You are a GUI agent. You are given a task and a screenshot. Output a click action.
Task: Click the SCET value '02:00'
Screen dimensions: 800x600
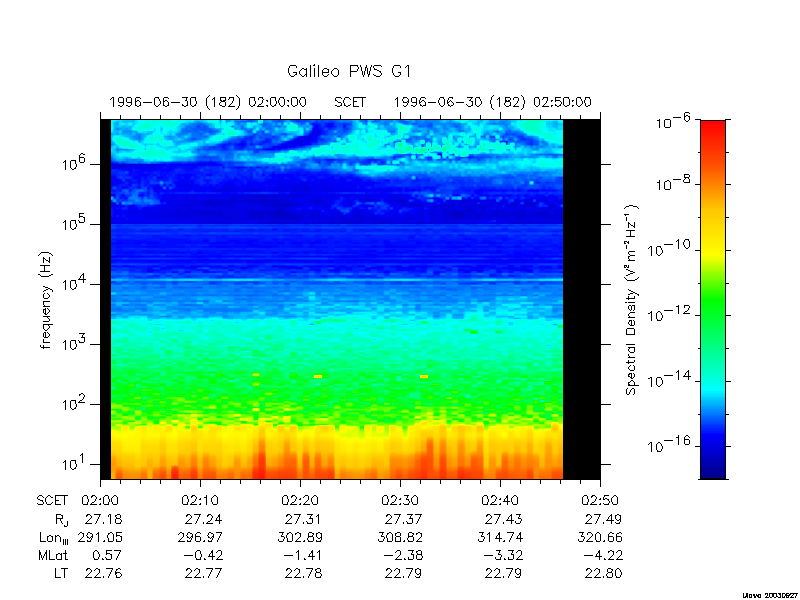101,501
